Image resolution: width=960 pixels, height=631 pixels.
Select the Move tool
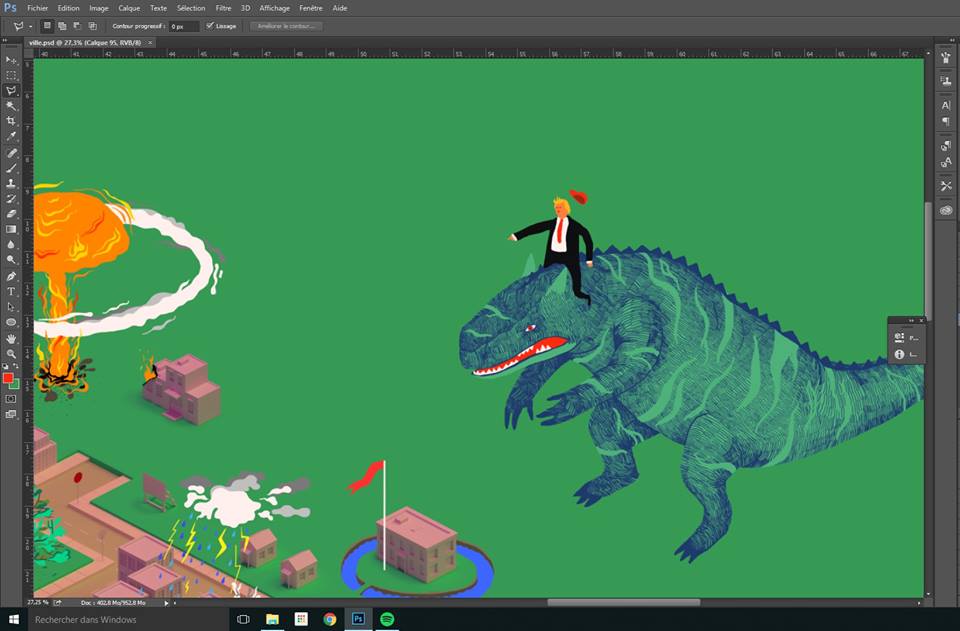(x=11, y=60)
